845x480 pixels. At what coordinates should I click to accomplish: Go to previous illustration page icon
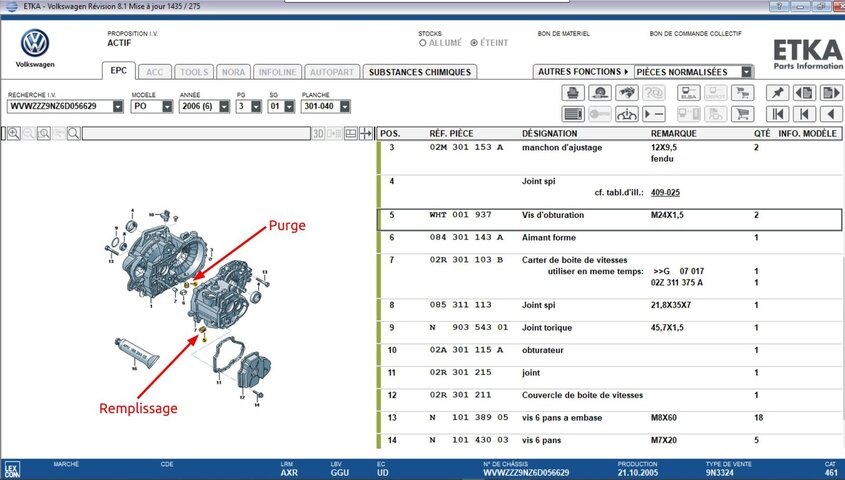(805, 93)
